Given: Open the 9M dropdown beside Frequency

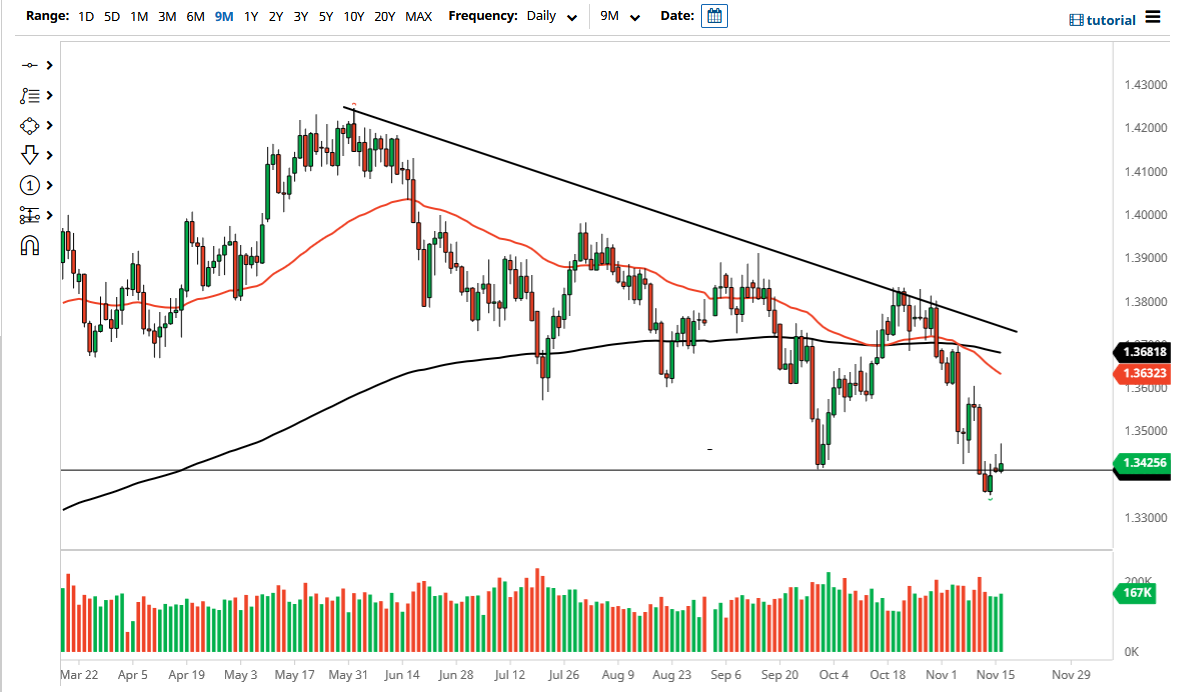Looking at the screenshot, I should click(619, 16).
